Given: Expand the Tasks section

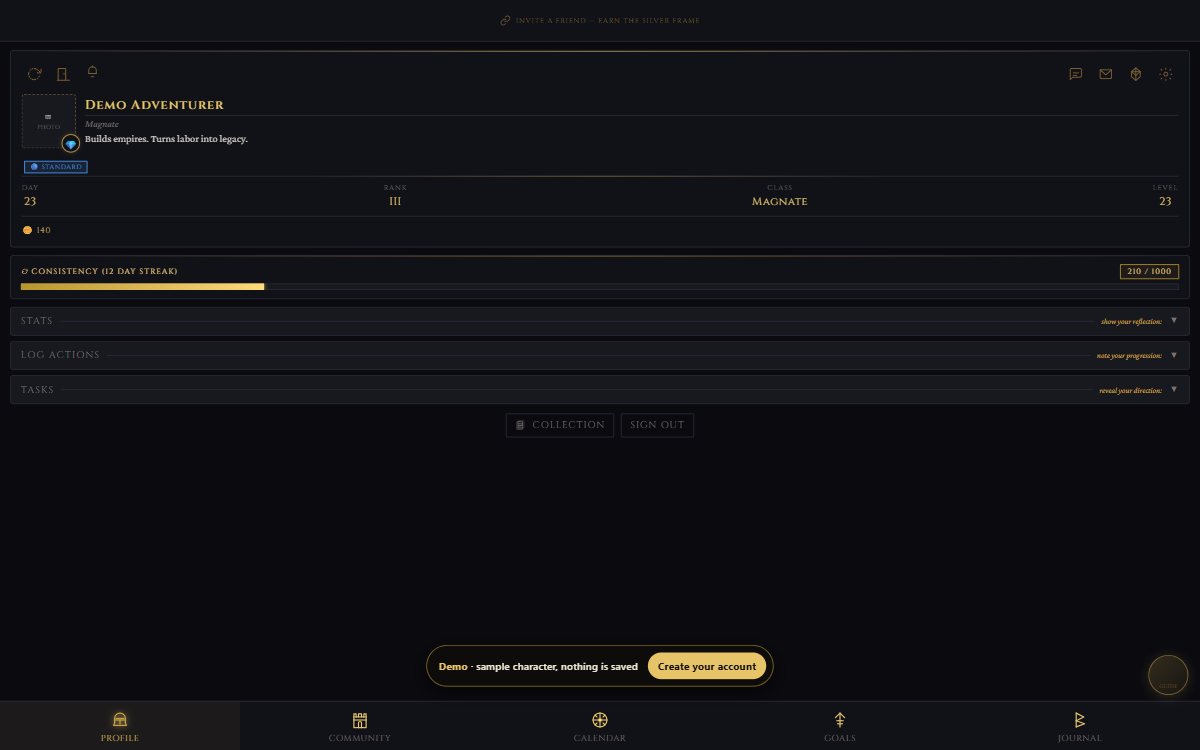Looking at the screenshot, I should pyautogui.click(x=600, y=390).
